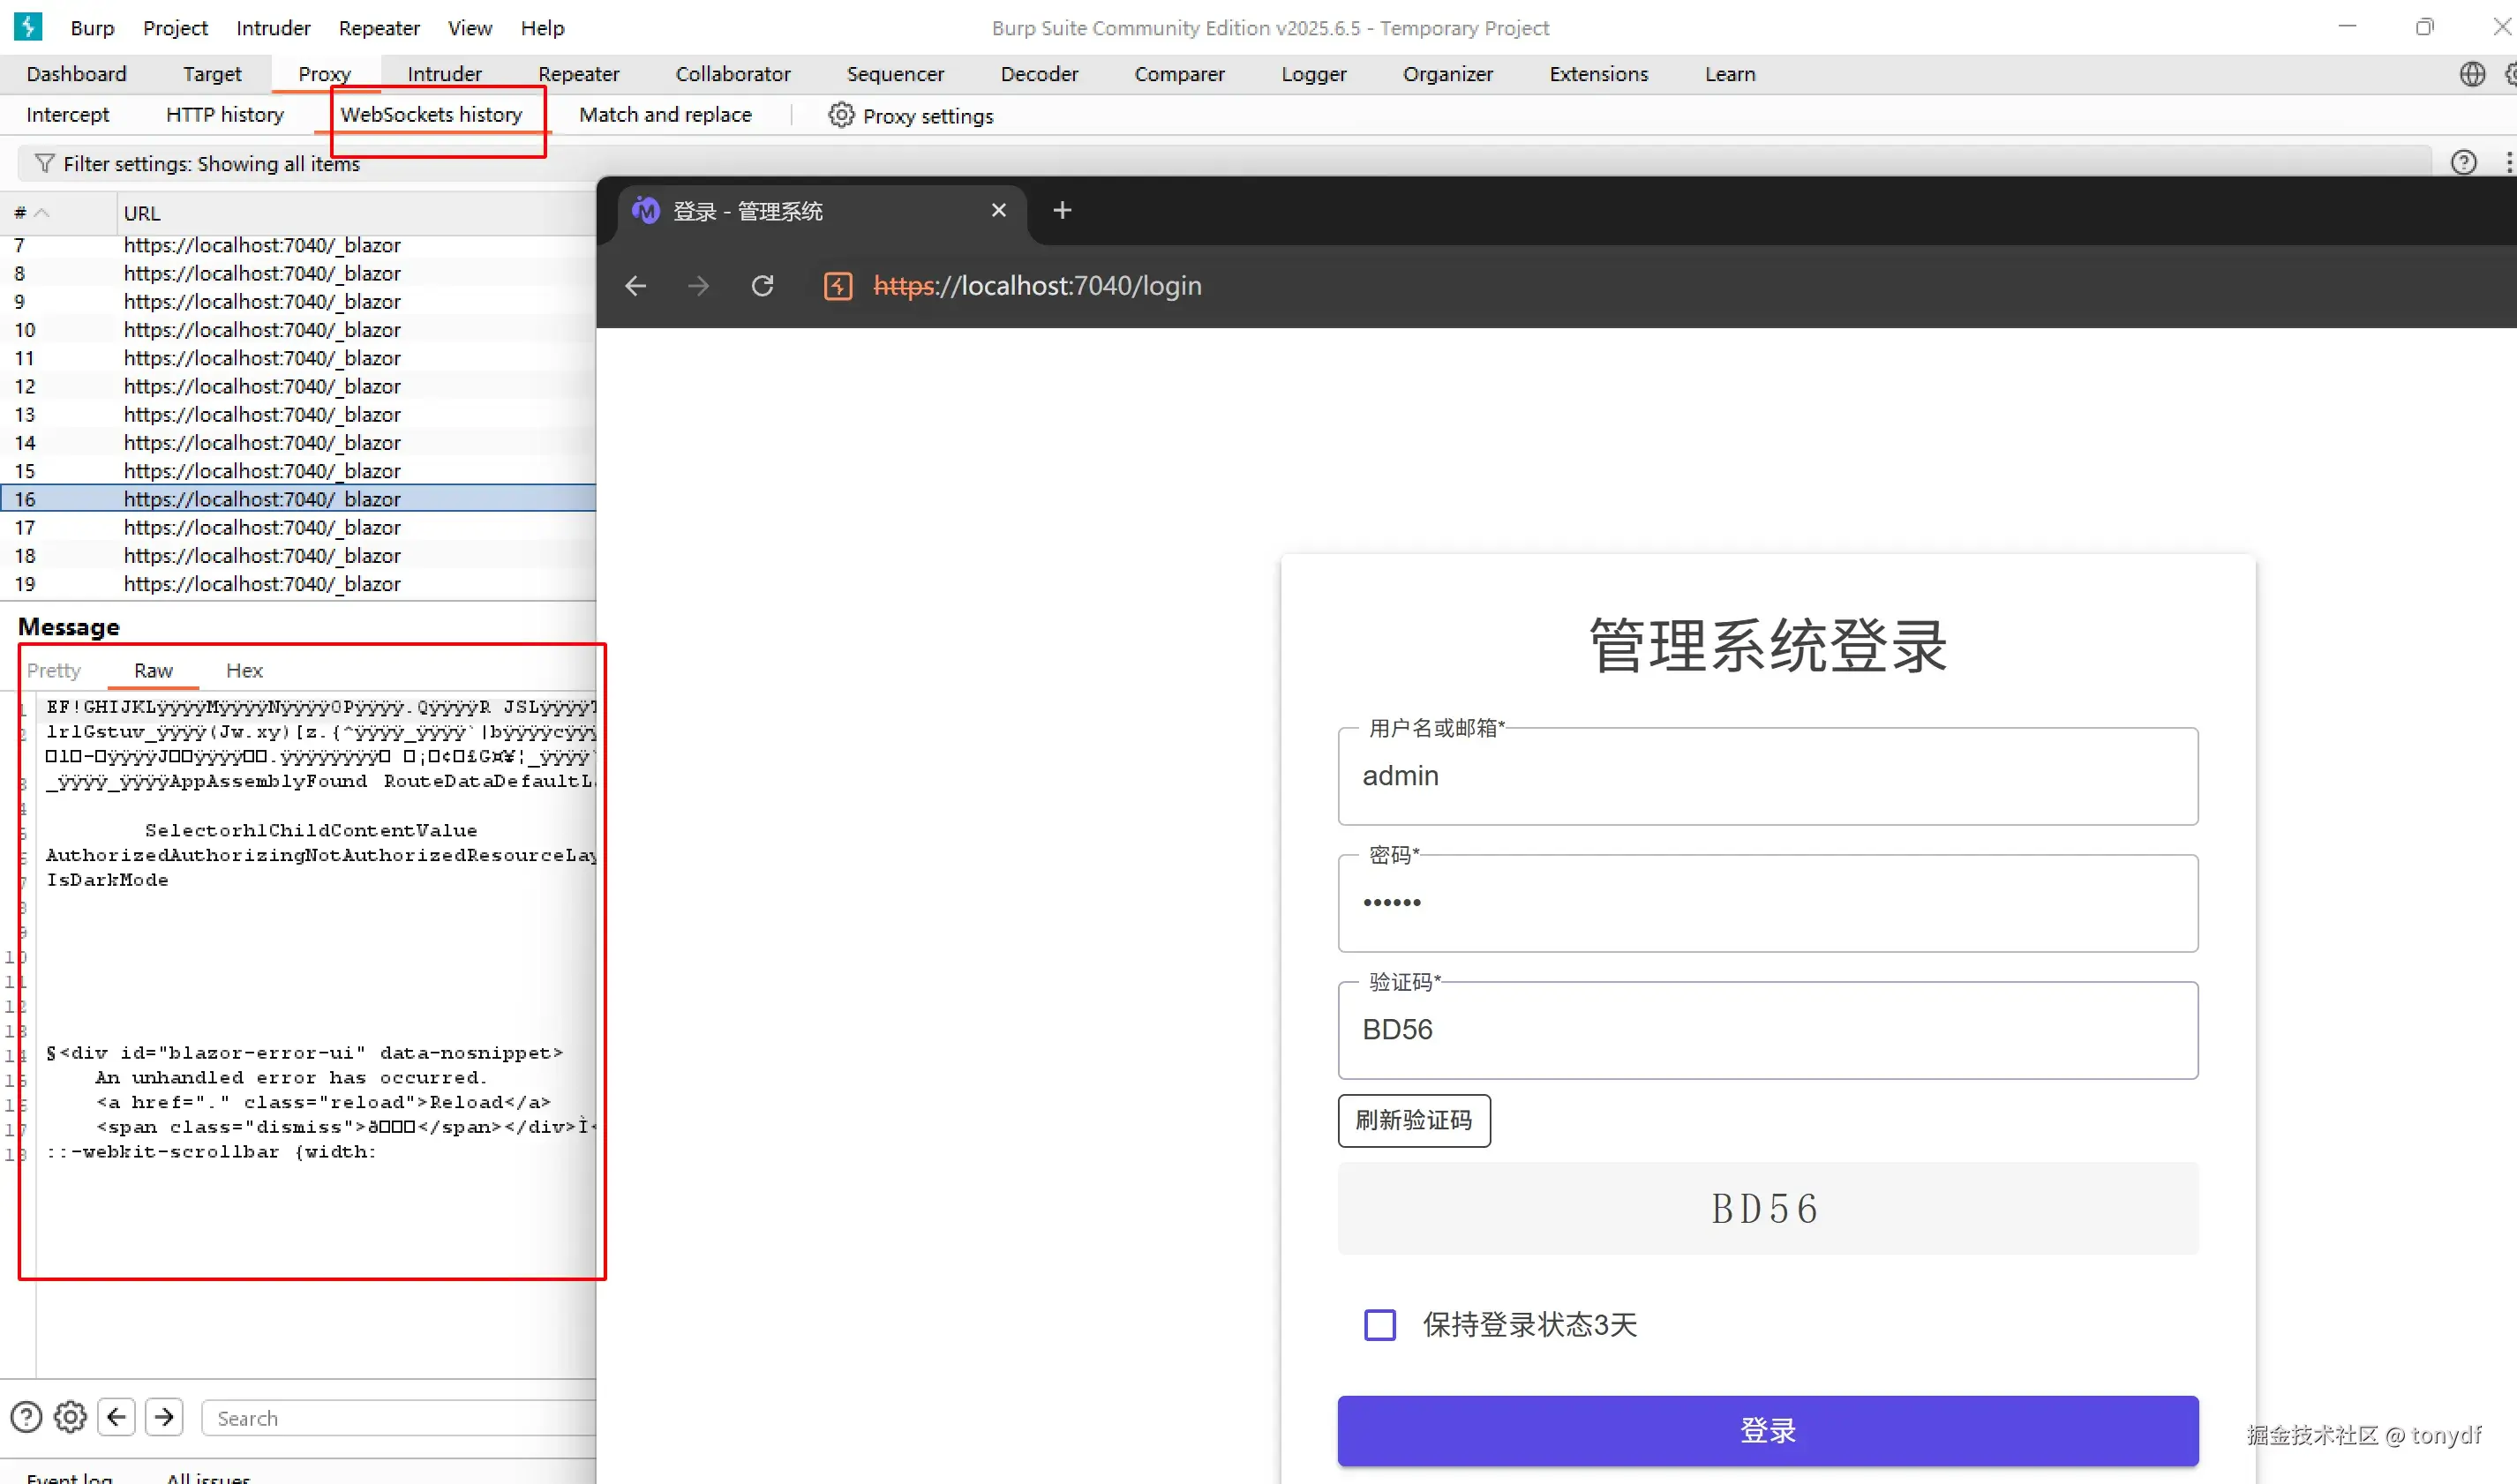Screen dimensions: 2517x1484
Task: Click search settings gear beside Search box
Action: 70,1417
